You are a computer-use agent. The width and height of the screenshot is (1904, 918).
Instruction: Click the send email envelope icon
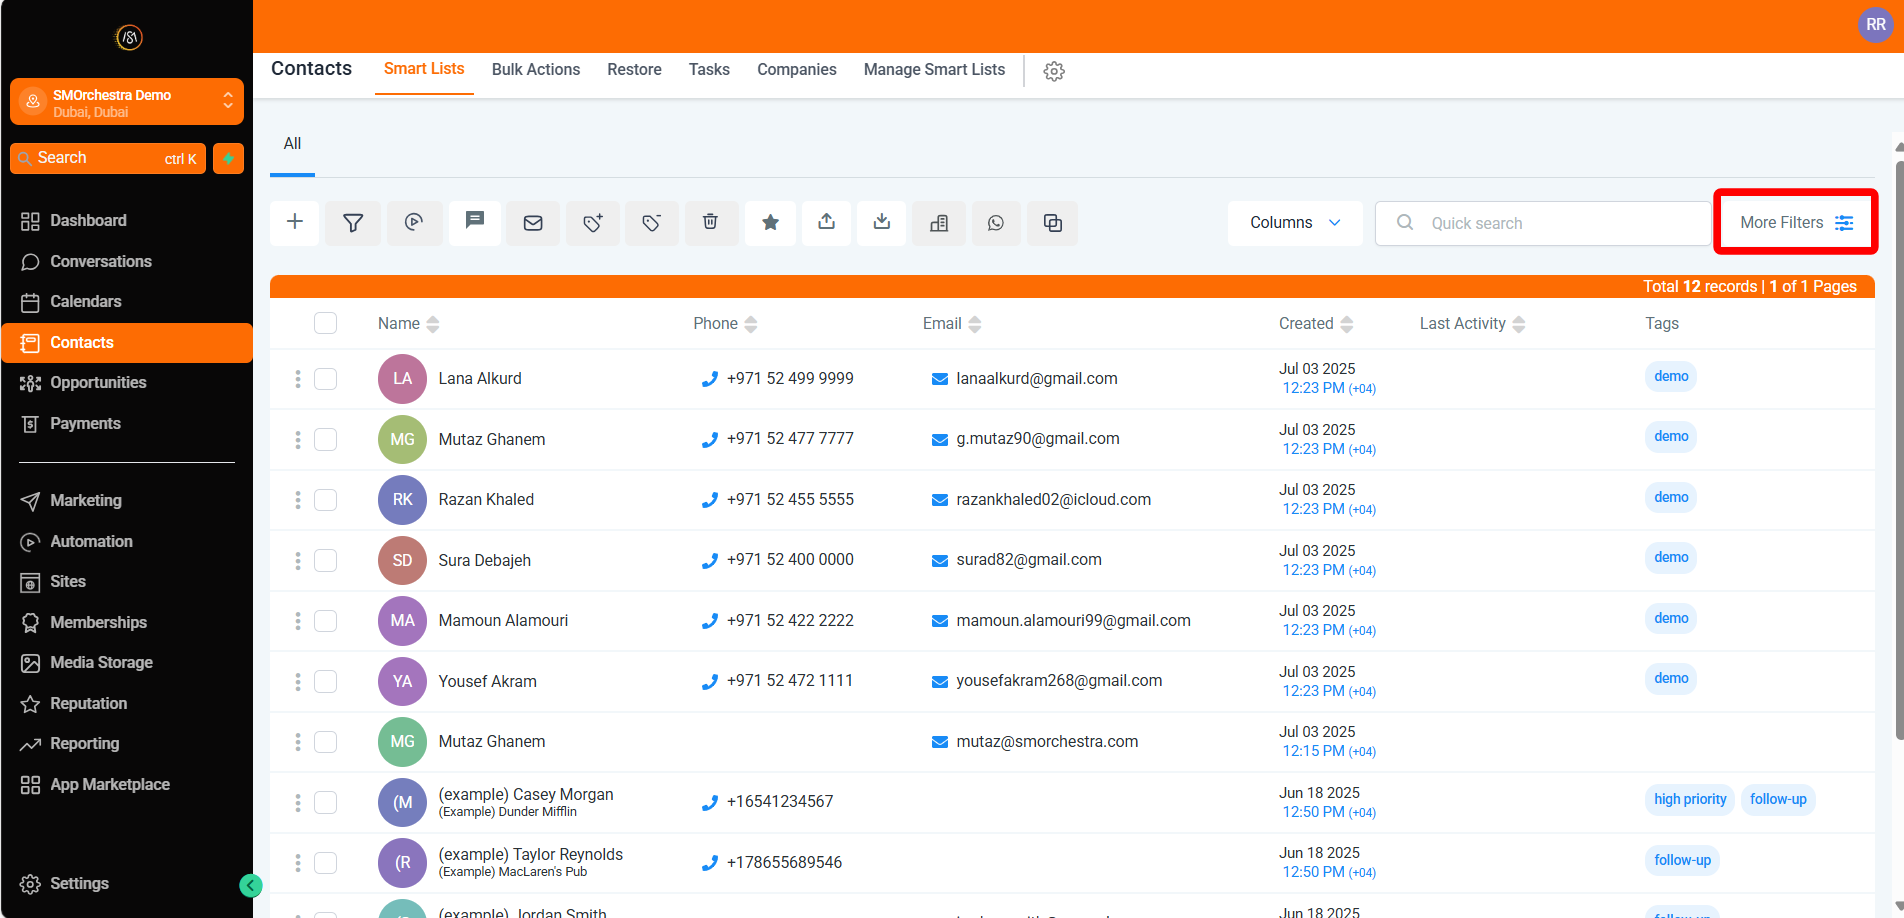(x=533, y=223)
